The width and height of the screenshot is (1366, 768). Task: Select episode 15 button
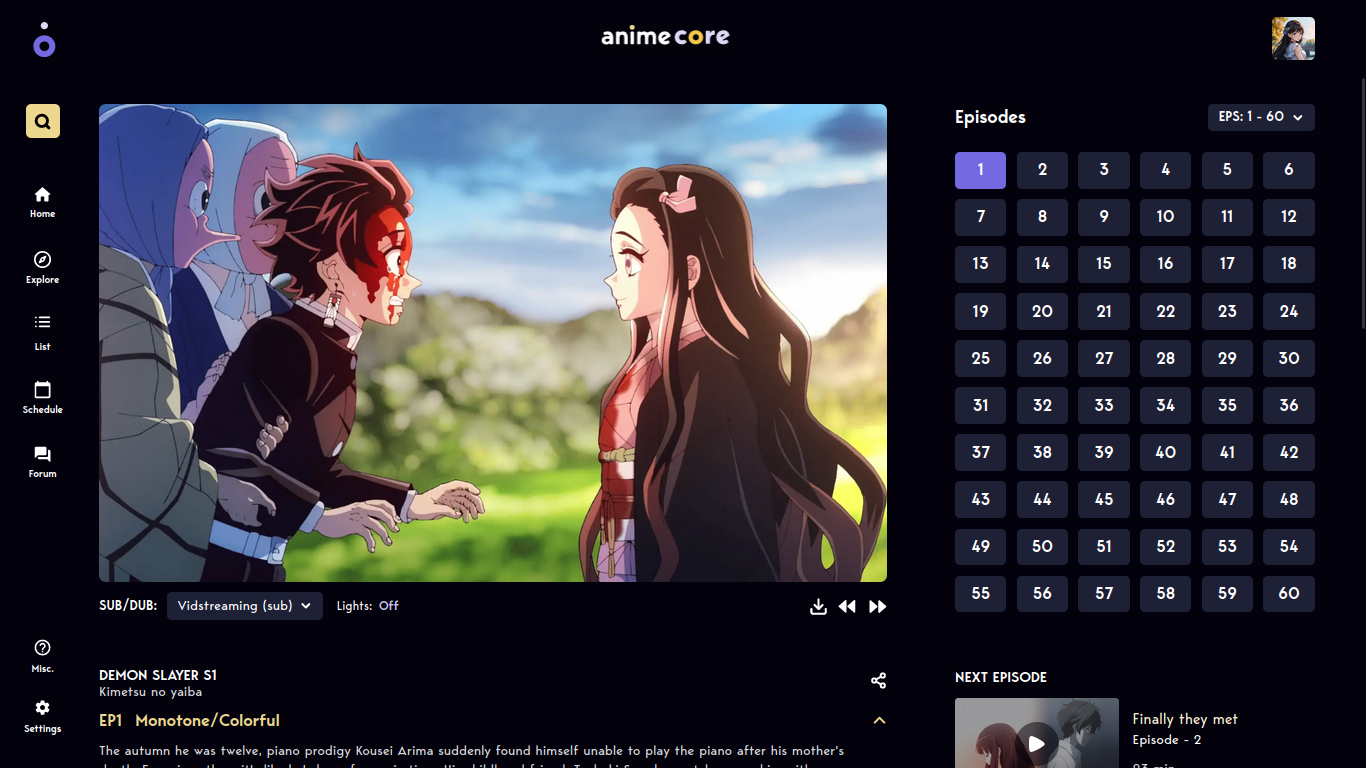coord(1104,264)
